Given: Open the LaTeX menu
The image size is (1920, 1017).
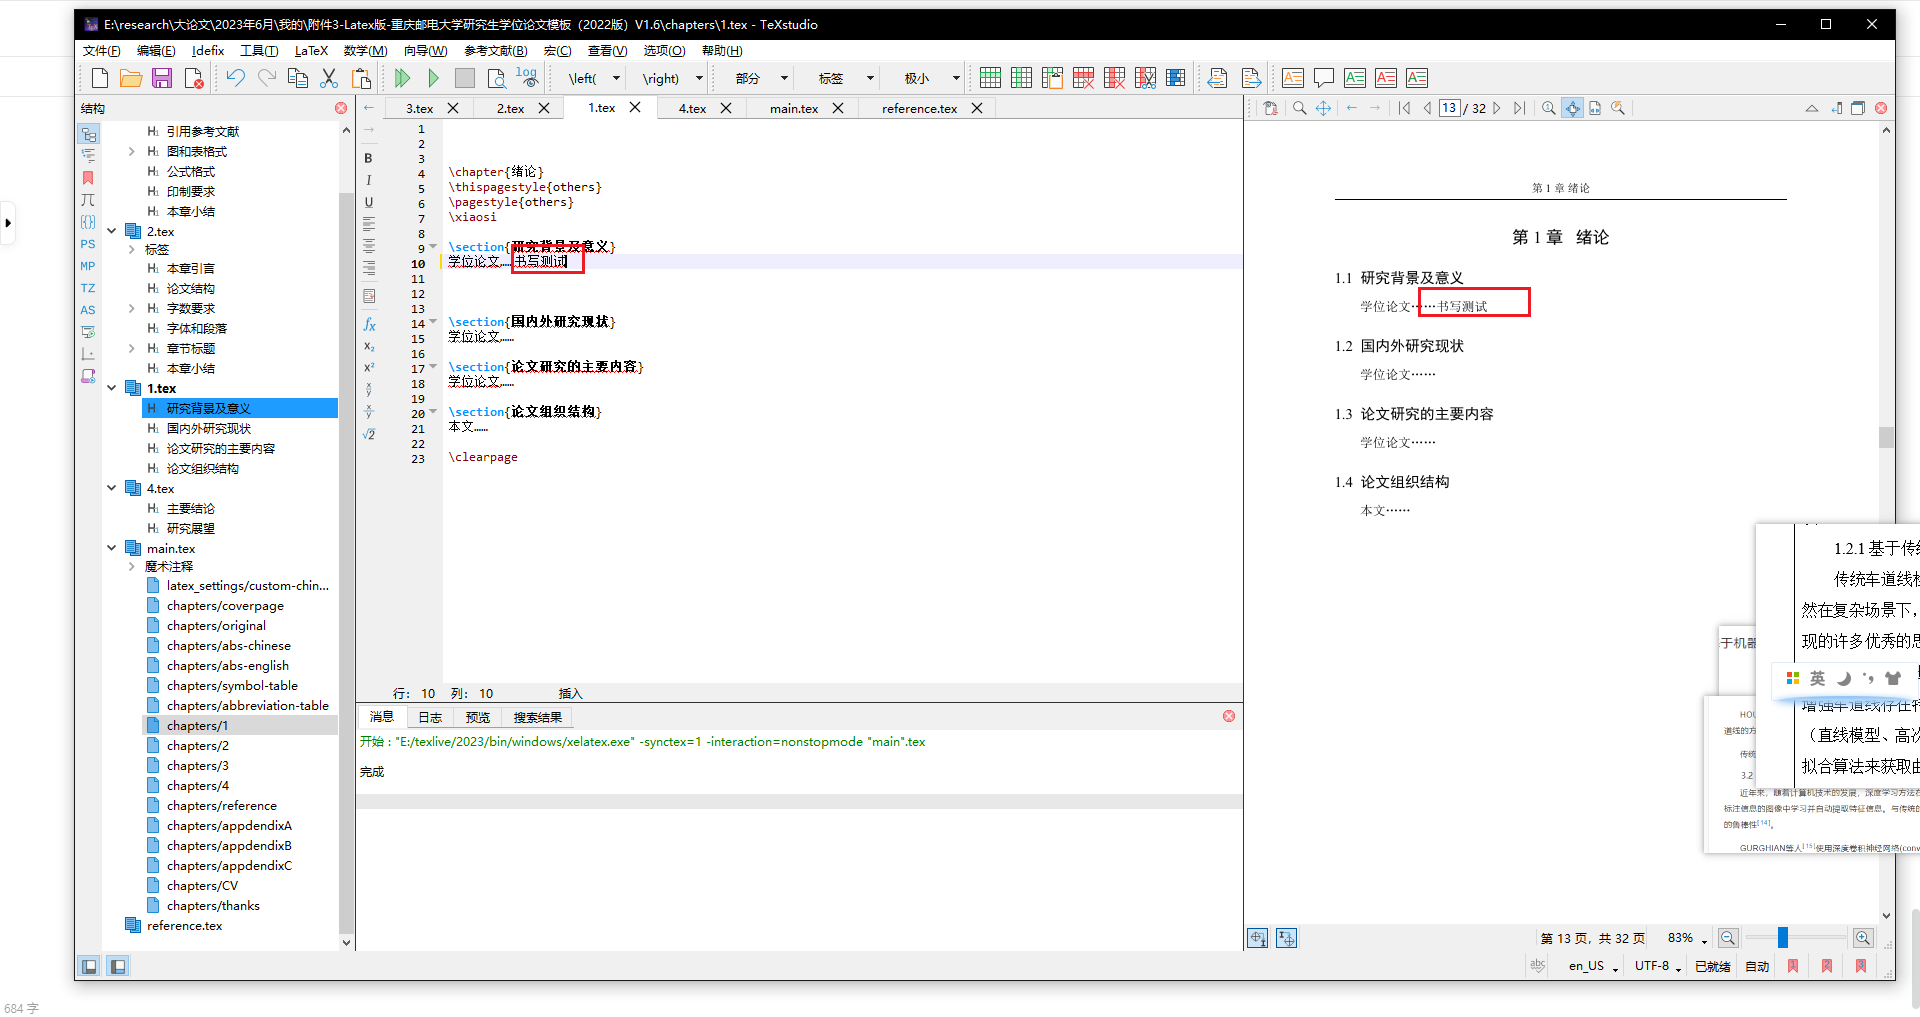Looking at the screenshot, I should tap(311, 50).
